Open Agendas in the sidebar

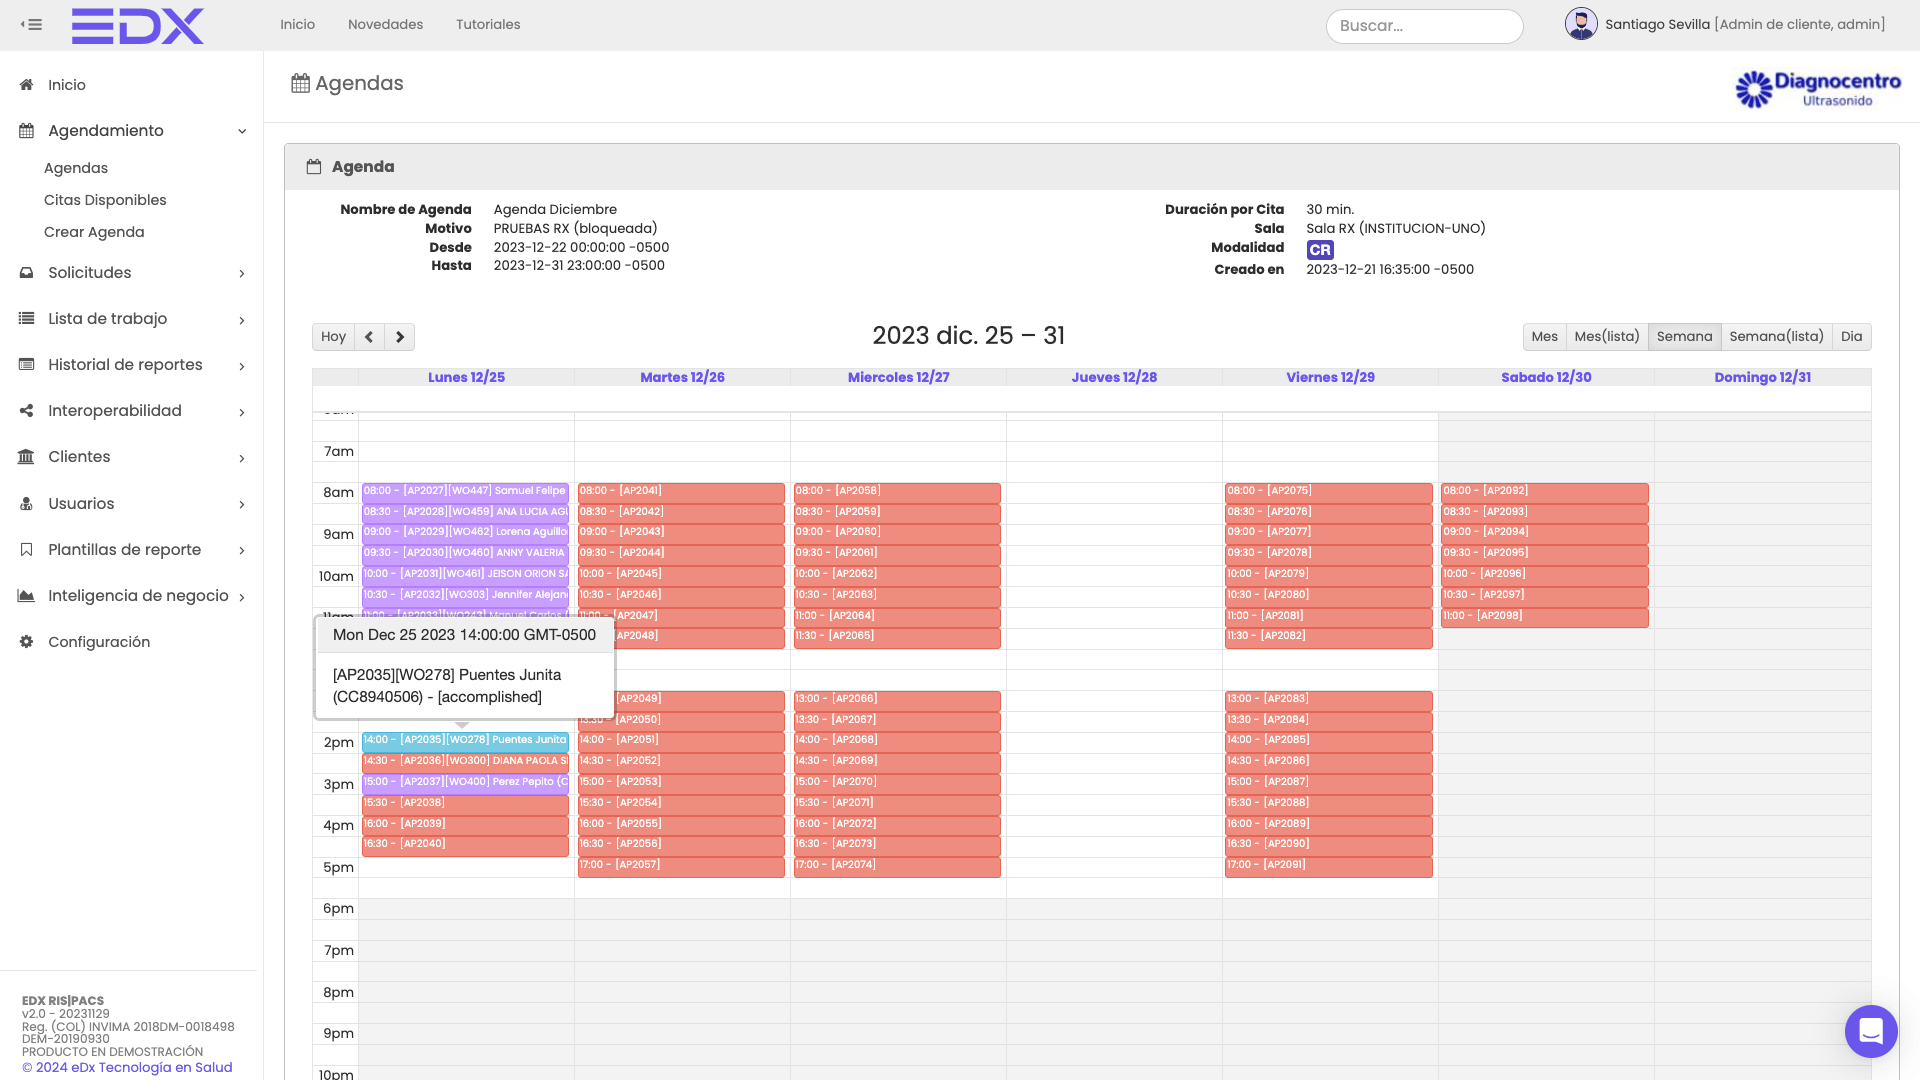tap(76, 168)
